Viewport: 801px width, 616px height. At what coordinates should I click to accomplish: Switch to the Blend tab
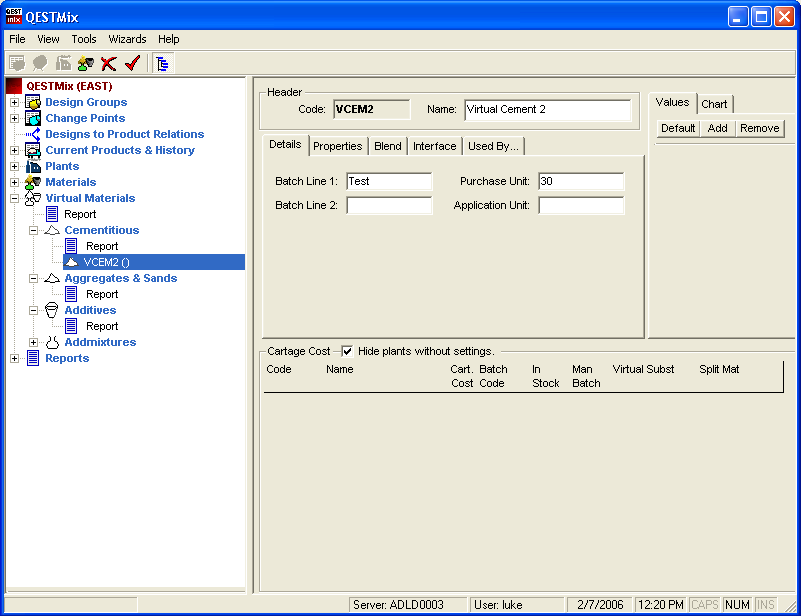pyautogui.click(x=388, y=146)
